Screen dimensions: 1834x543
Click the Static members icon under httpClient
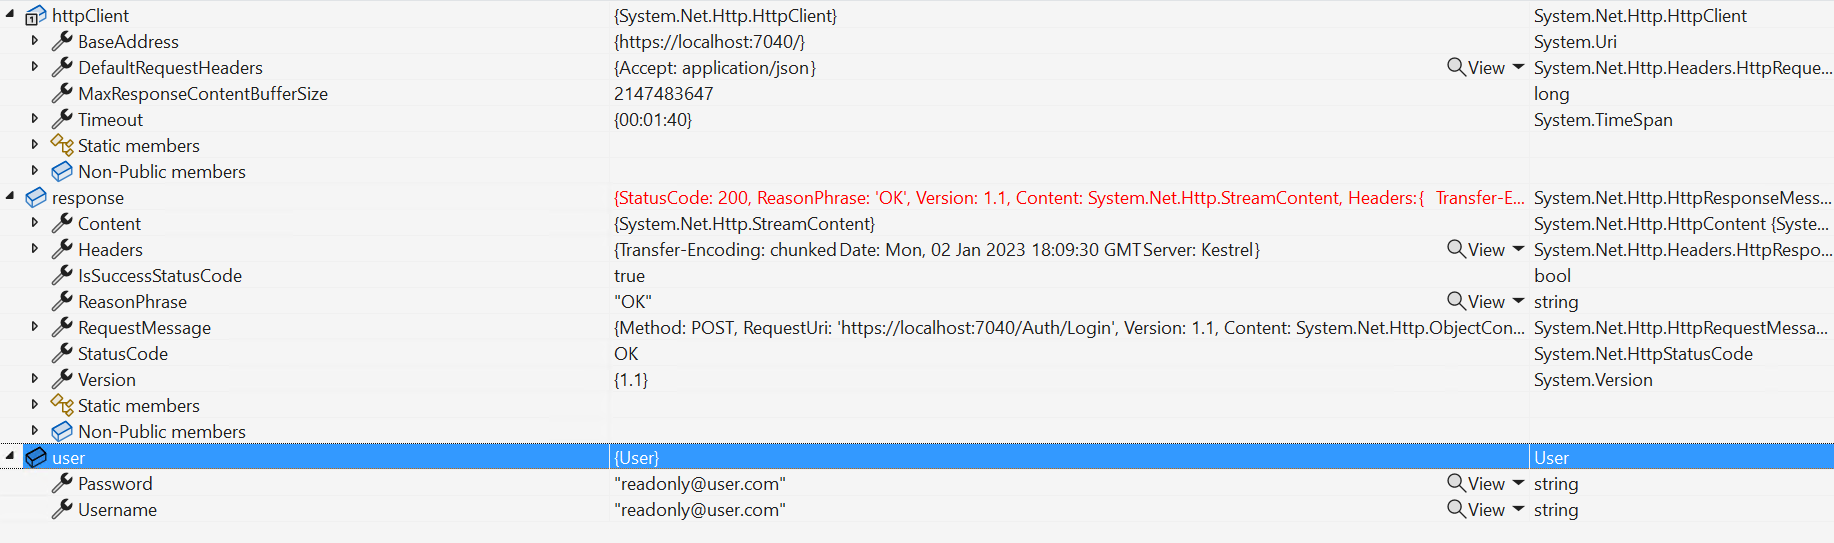click(62, 145)
